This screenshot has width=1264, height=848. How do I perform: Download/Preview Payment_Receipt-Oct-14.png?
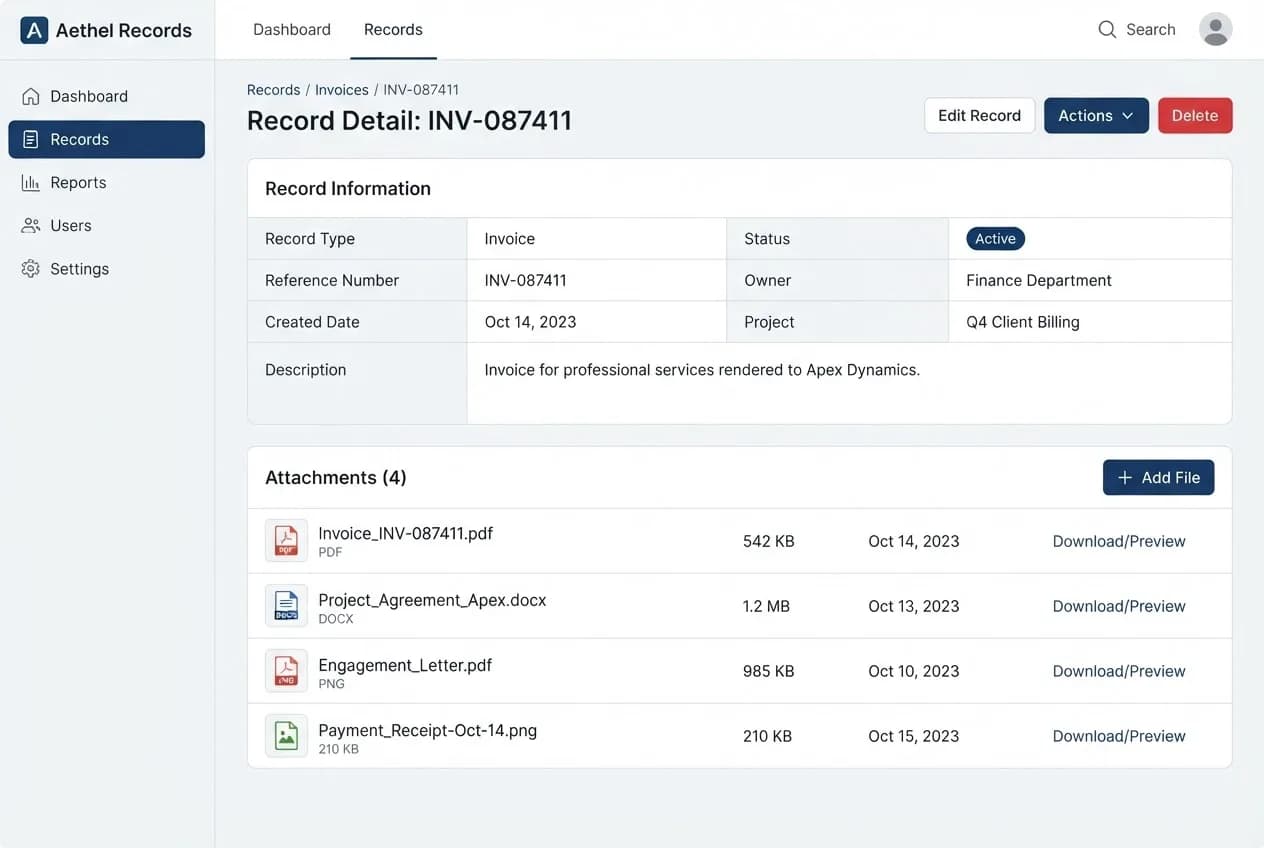(1119, 737)
